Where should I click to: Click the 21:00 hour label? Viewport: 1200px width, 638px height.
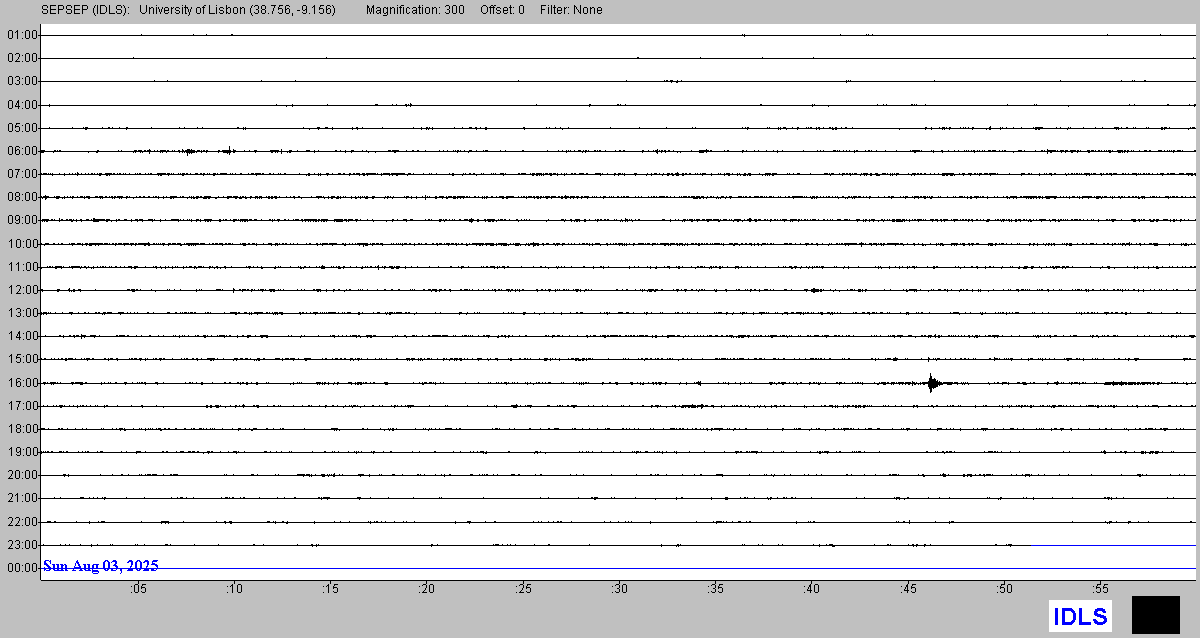(22, 498)
